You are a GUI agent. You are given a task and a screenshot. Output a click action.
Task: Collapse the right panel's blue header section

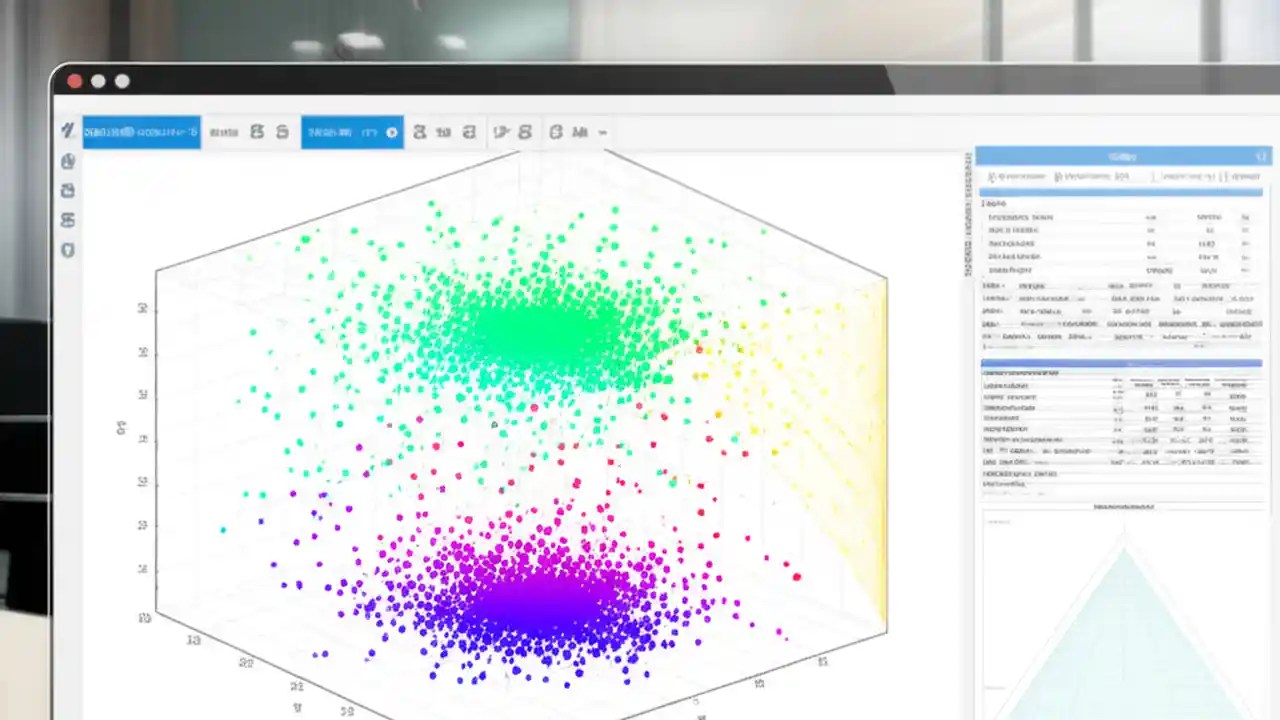pos(1262,156)
